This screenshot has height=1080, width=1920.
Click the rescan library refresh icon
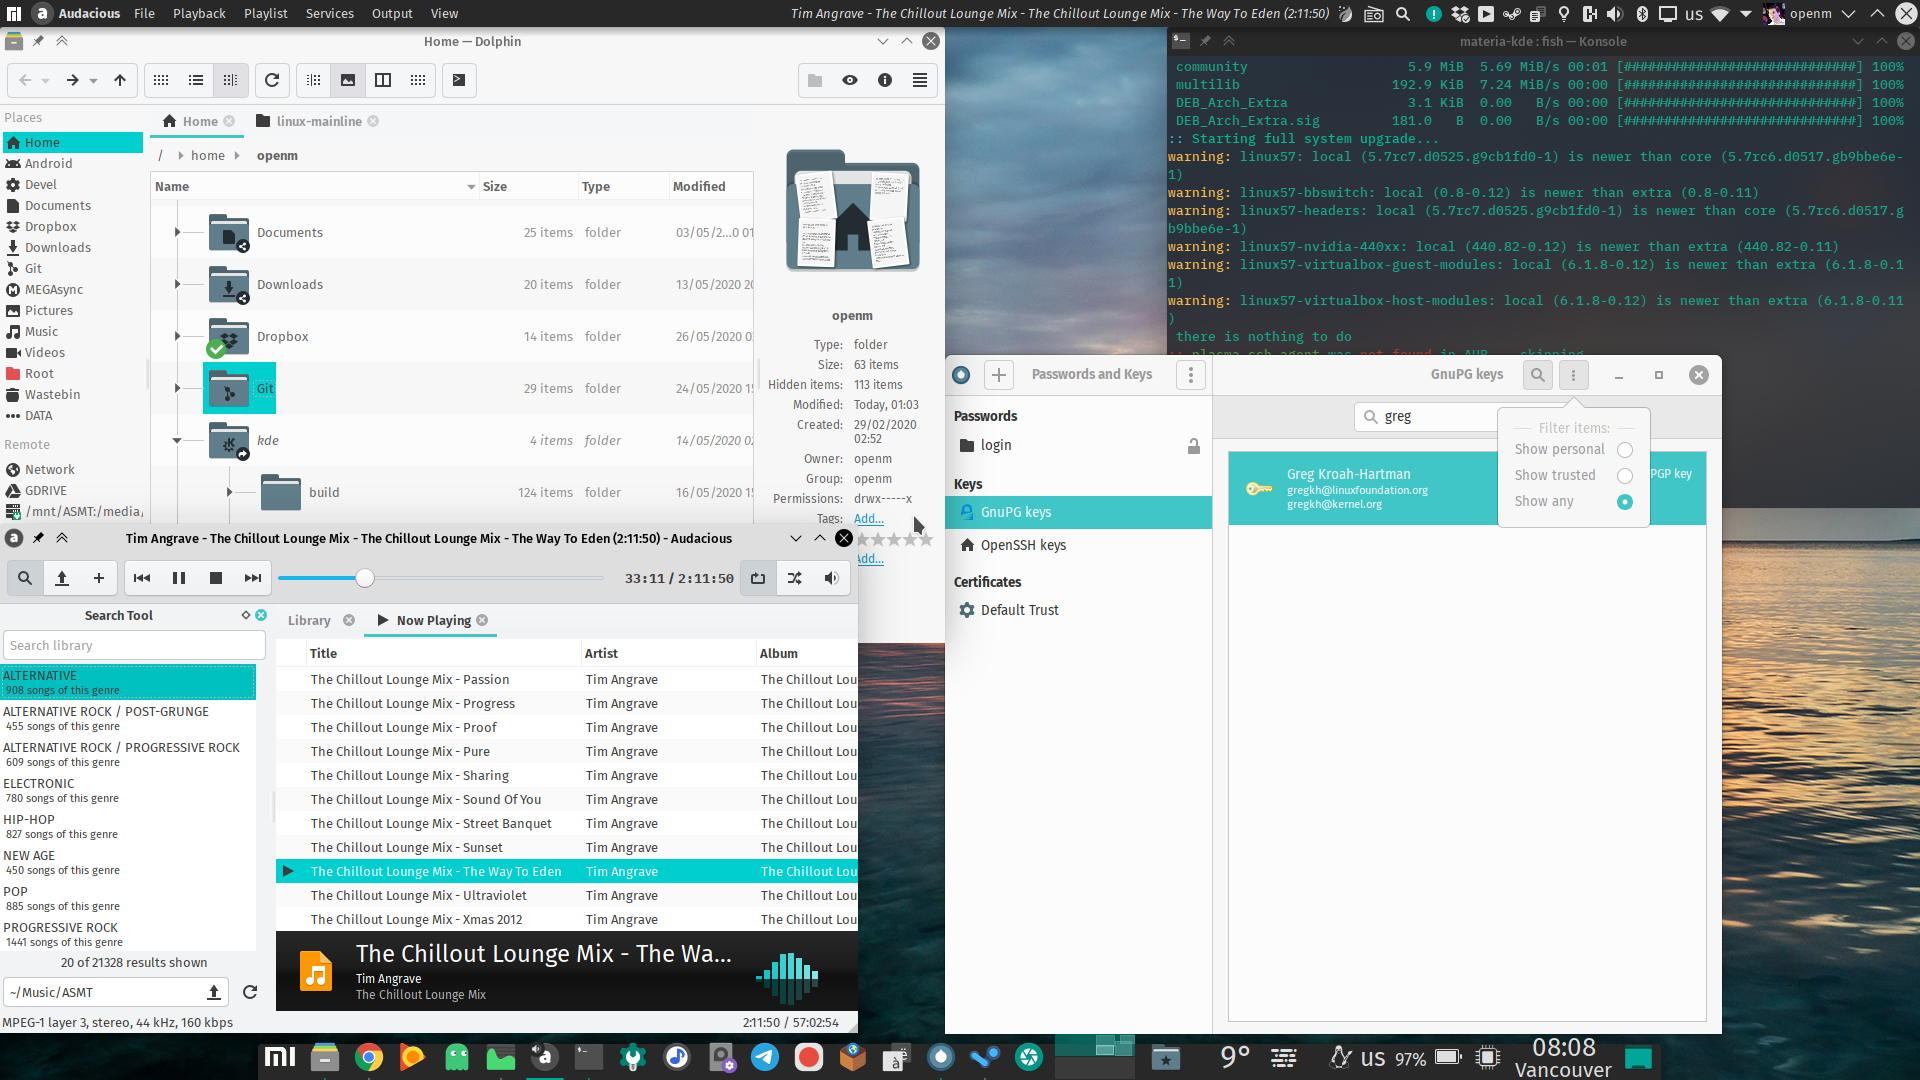click(x=250, y=992)
